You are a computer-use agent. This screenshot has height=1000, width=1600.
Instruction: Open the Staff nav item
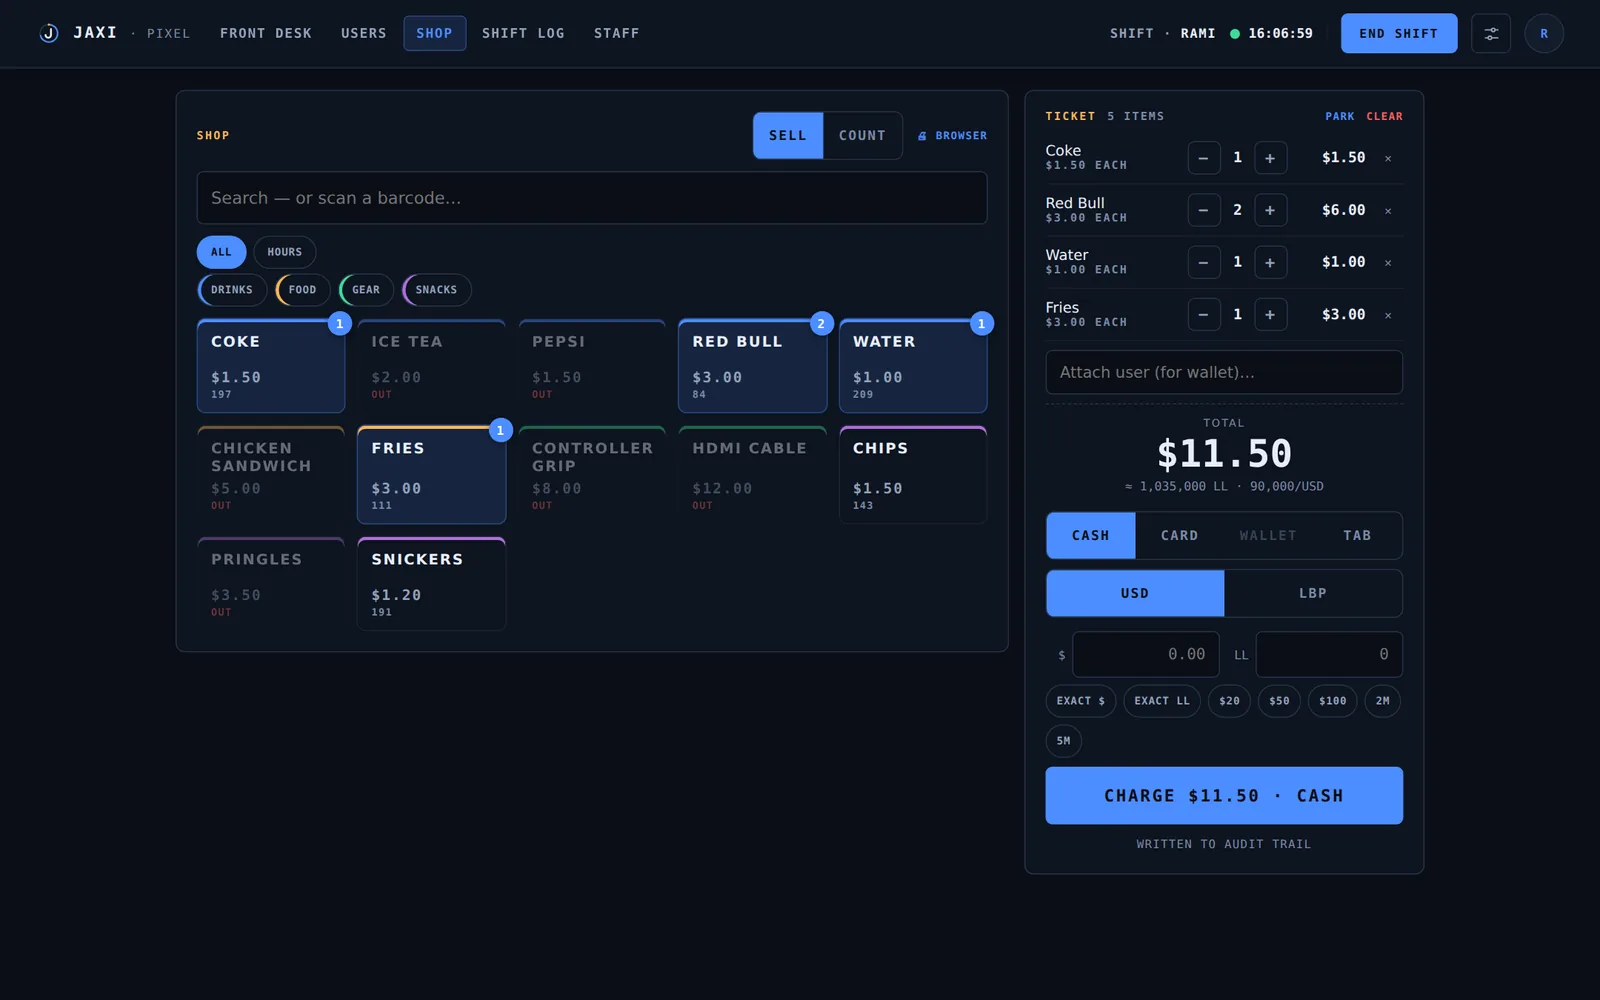pos(616,33)
